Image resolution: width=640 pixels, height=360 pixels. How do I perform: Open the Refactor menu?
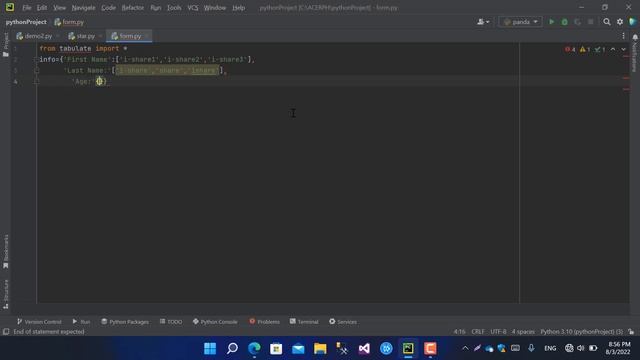(133, 8)
